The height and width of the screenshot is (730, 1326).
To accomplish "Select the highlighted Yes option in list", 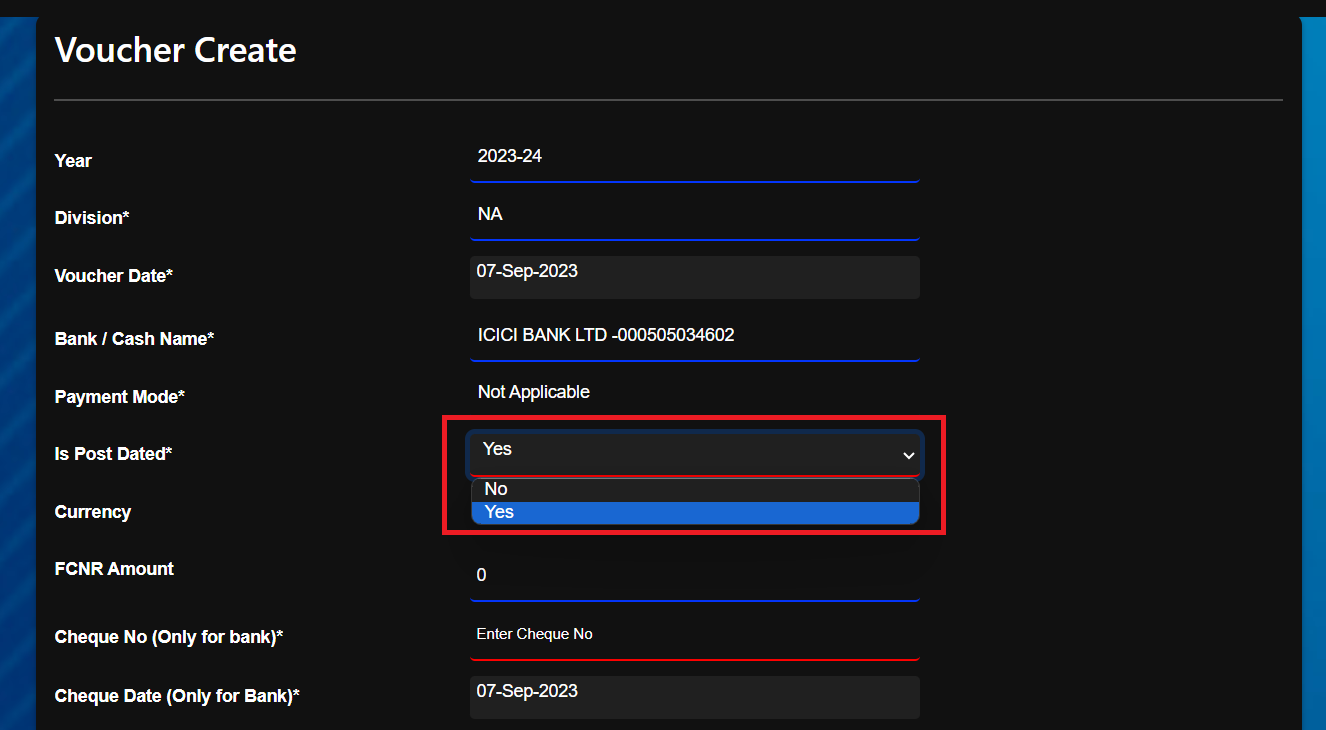I will click(x=695, y=512).
